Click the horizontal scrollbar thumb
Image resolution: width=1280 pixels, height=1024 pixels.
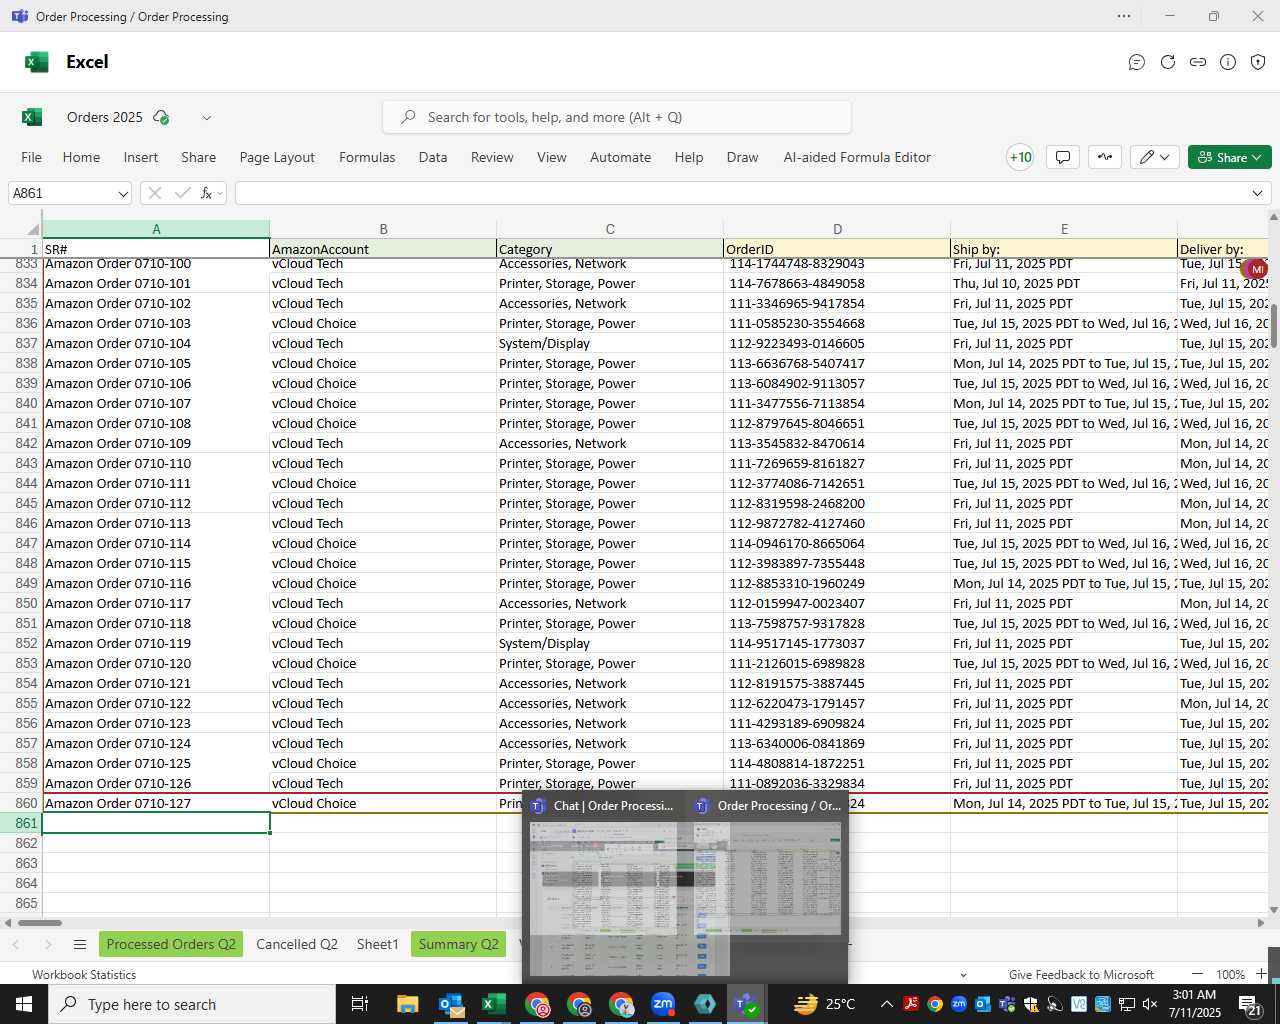tap(40, 922)
